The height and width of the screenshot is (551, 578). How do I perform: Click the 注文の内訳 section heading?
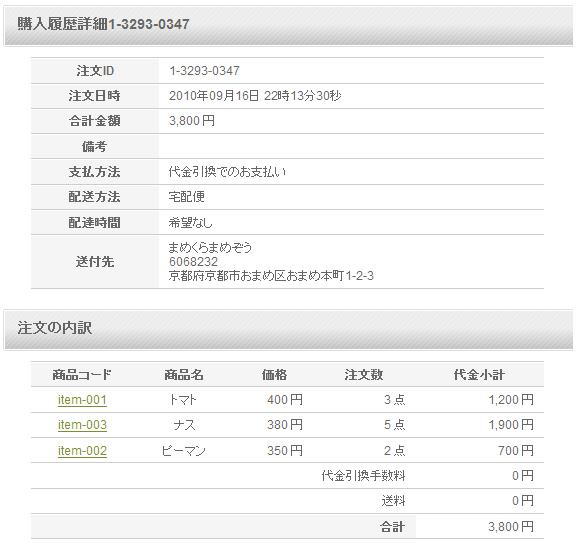[x=55, y=328]
